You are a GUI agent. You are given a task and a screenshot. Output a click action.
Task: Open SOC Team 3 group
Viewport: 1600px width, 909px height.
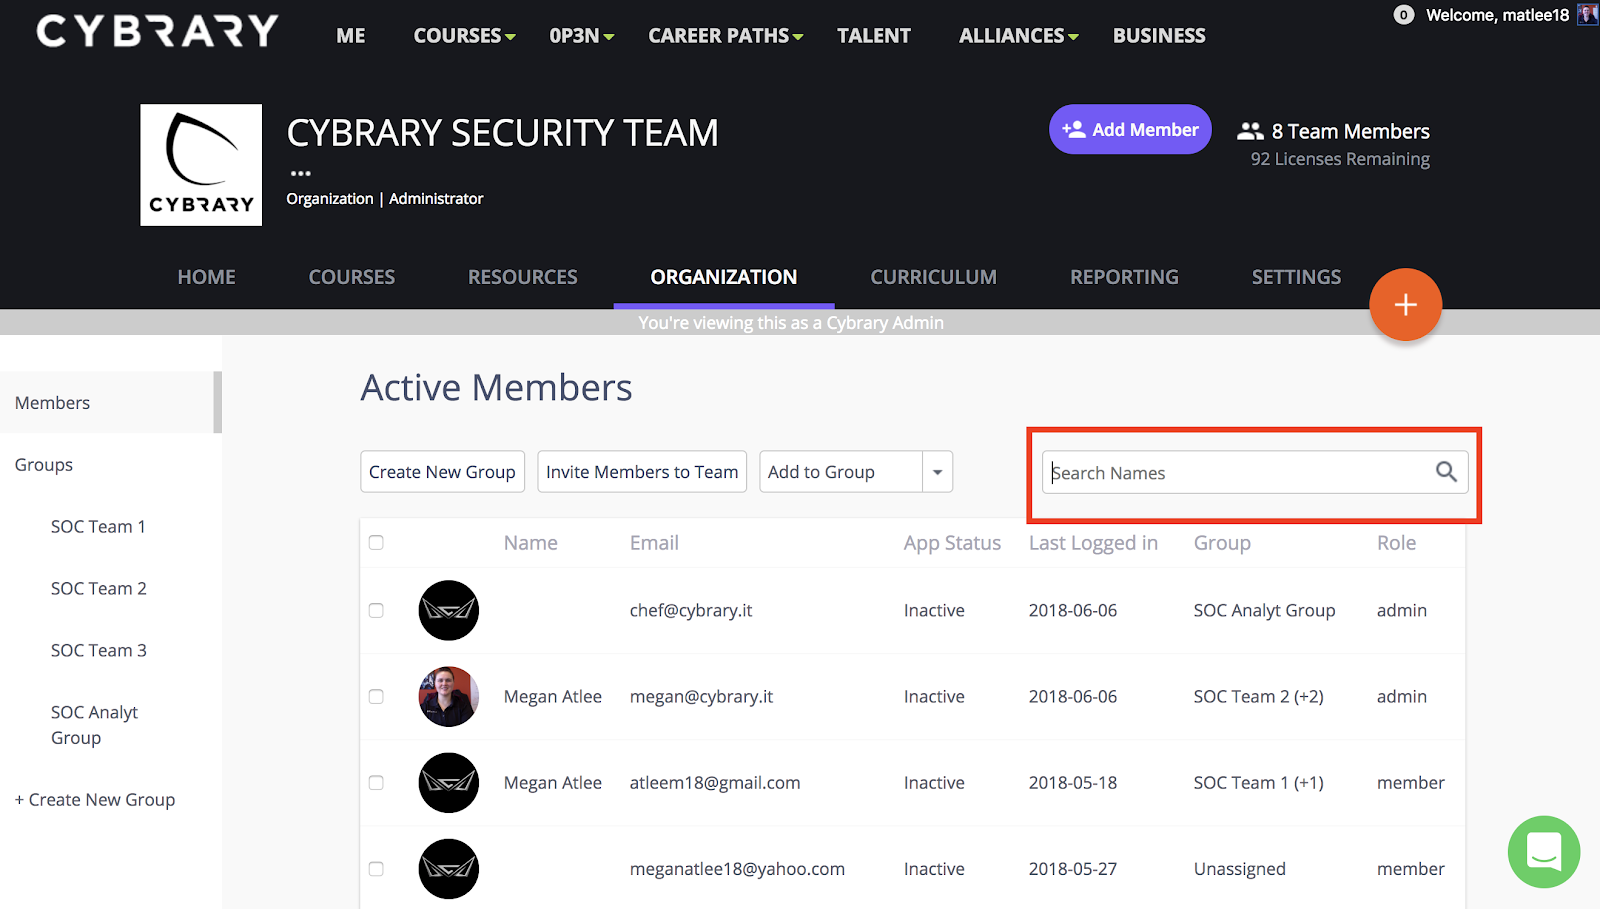point(98,651)
